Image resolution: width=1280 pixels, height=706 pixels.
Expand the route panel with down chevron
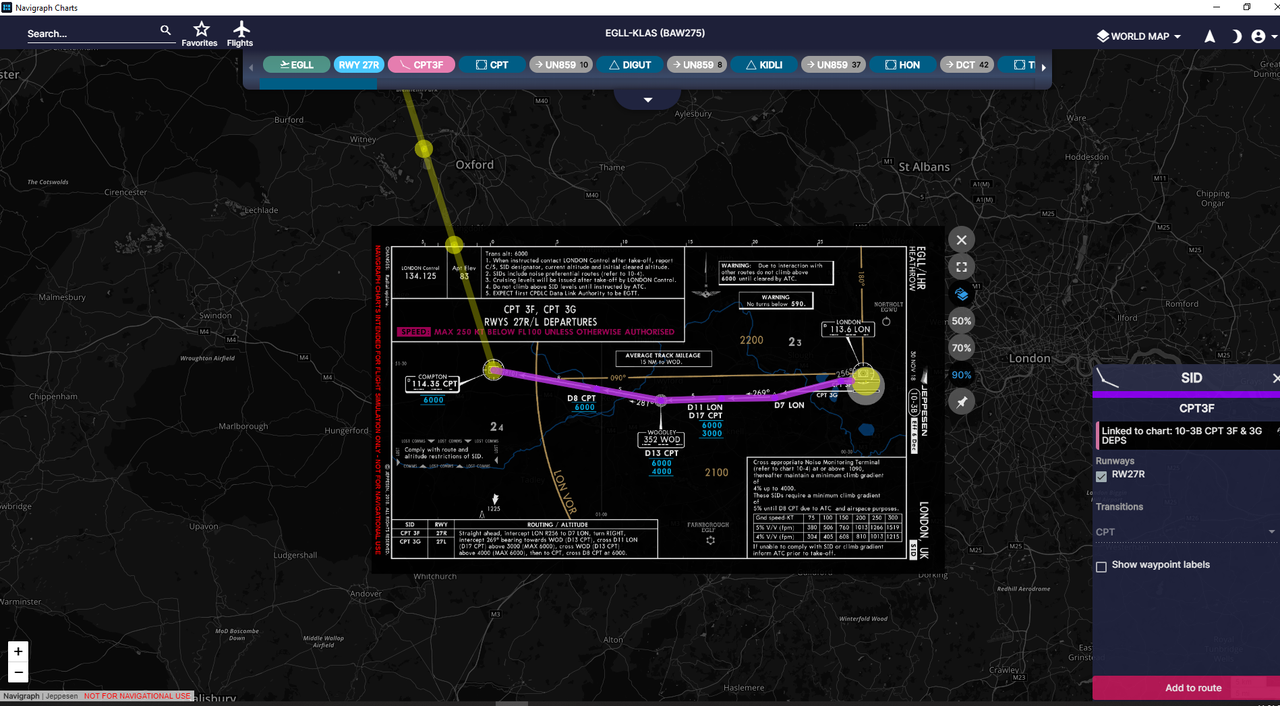coord(648,99)
